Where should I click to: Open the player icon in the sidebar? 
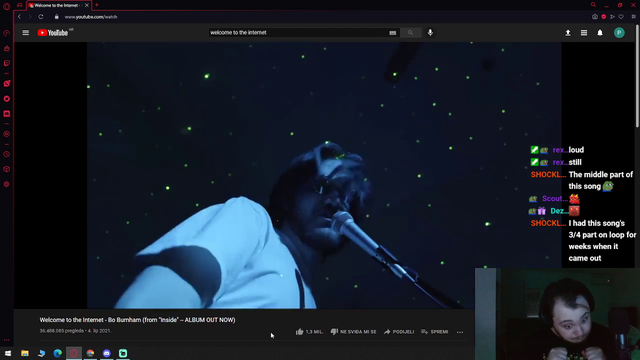coord(7,134)
